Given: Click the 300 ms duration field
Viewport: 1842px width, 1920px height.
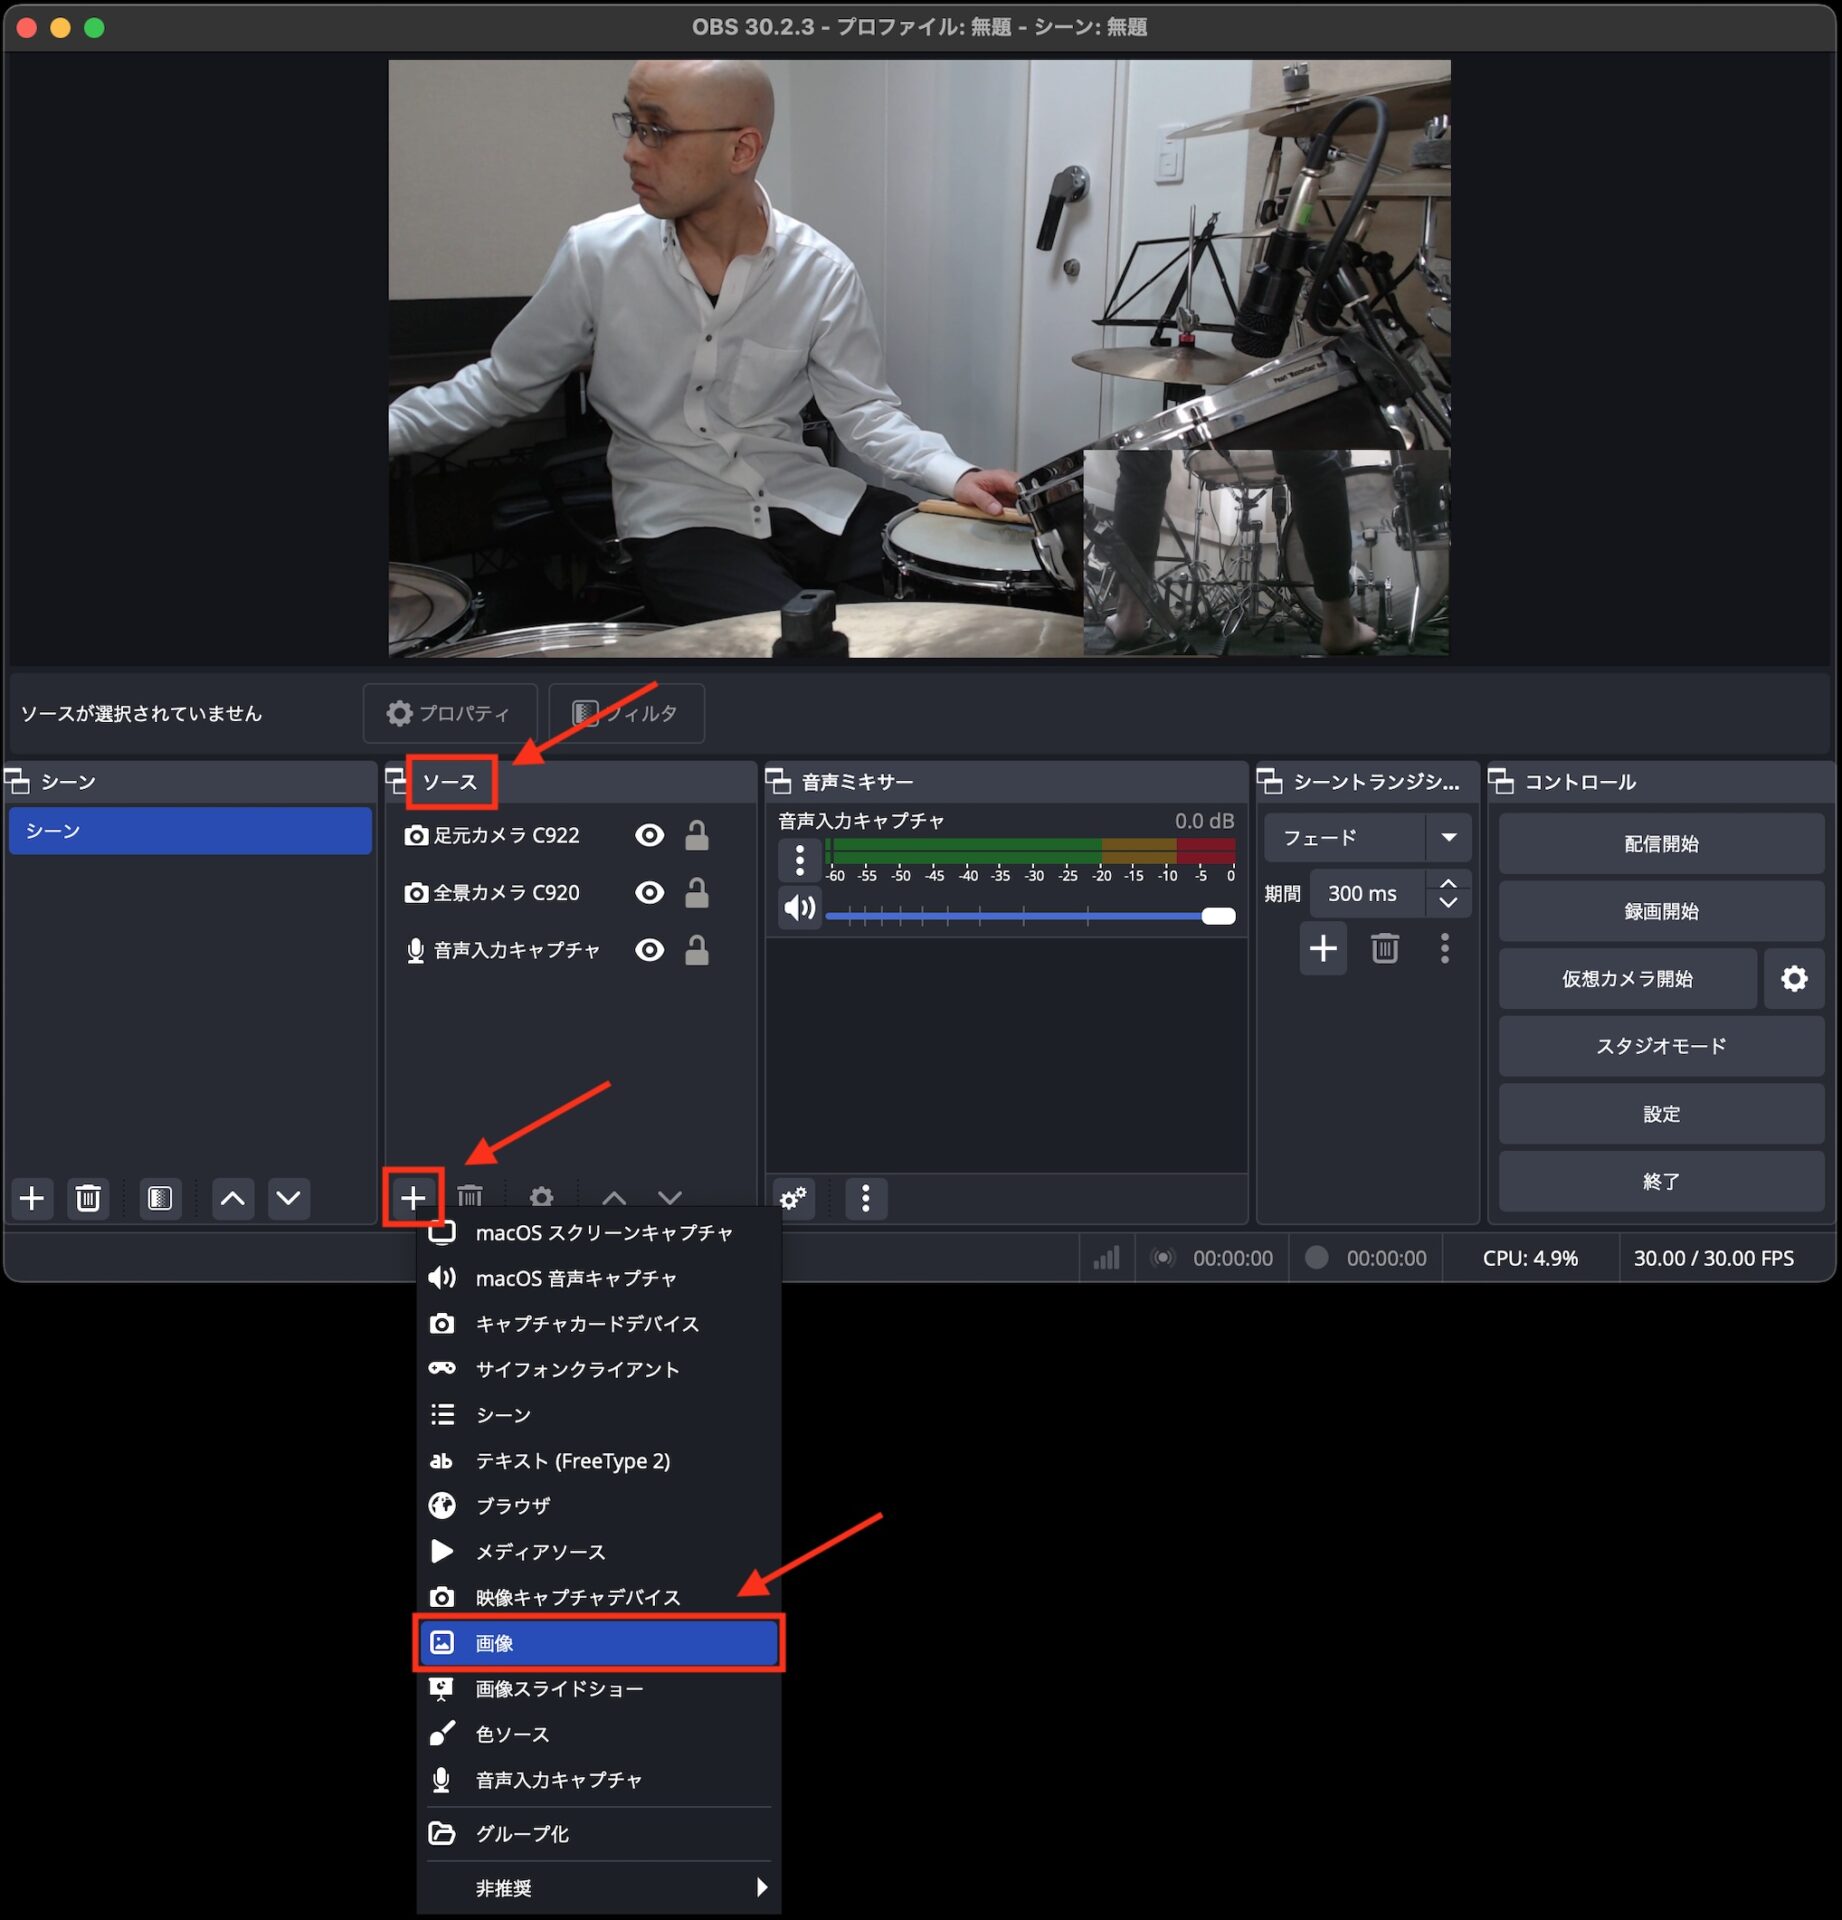Looking at the screenshot, I should coord(1369,893).
